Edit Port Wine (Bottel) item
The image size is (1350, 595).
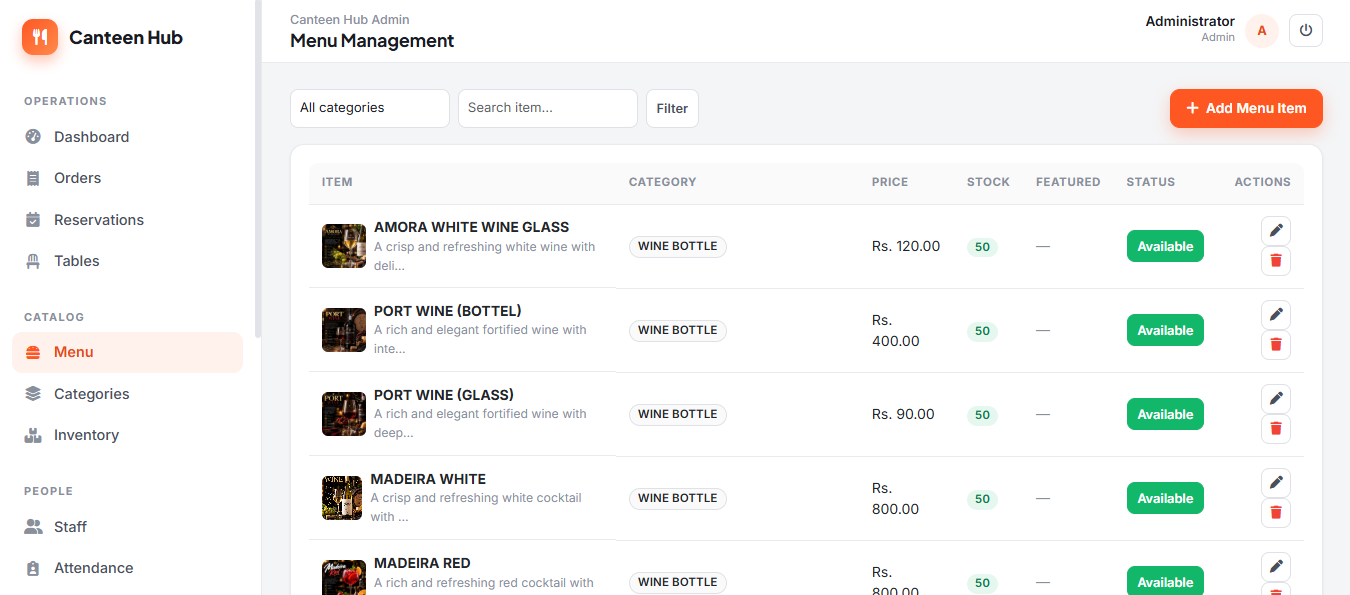click(x=1276, y=315)
